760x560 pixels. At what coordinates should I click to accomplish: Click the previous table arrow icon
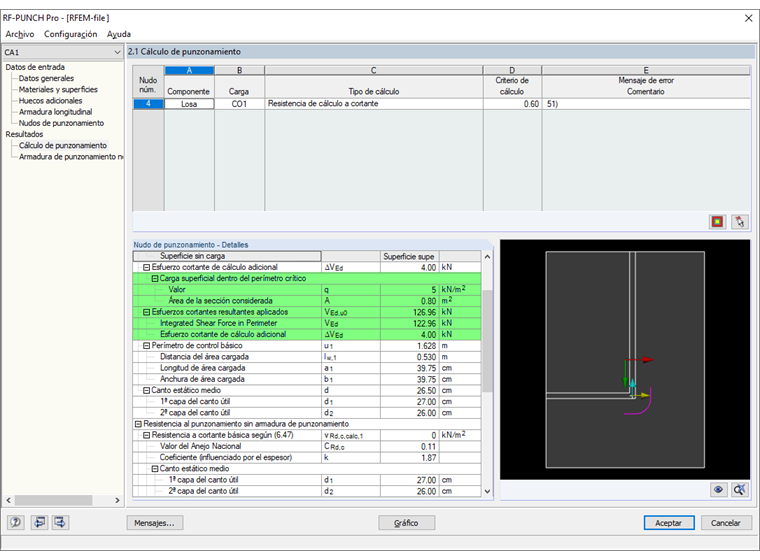point(39,522)
